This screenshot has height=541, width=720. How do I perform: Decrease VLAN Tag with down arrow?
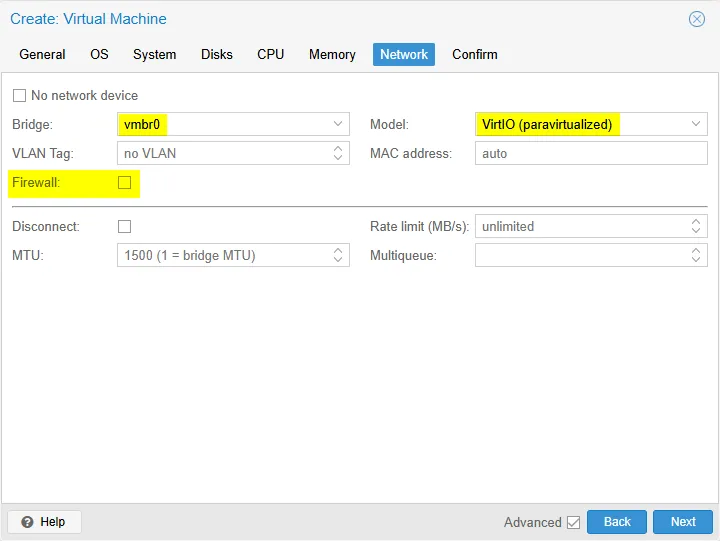(x=338, y=158)
